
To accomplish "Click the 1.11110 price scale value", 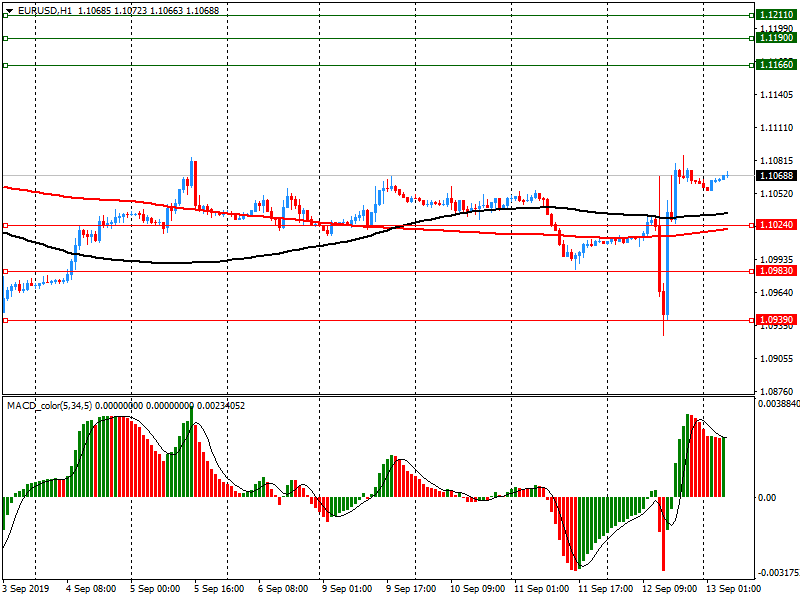I will click(777, 128).
